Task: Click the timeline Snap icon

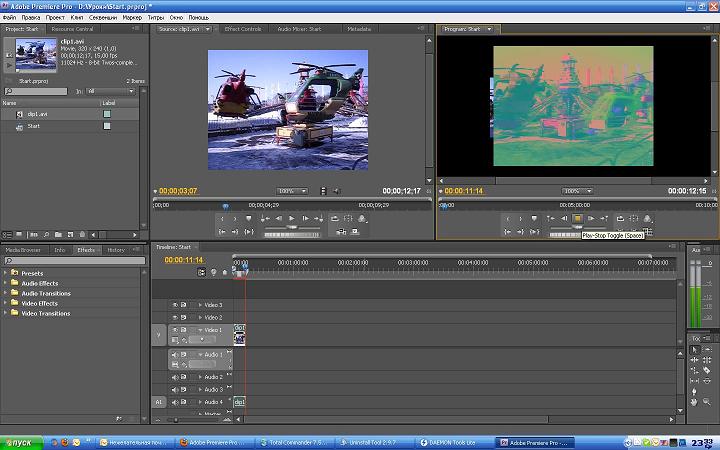Action: pyautogui.click(x=201, y=271)
